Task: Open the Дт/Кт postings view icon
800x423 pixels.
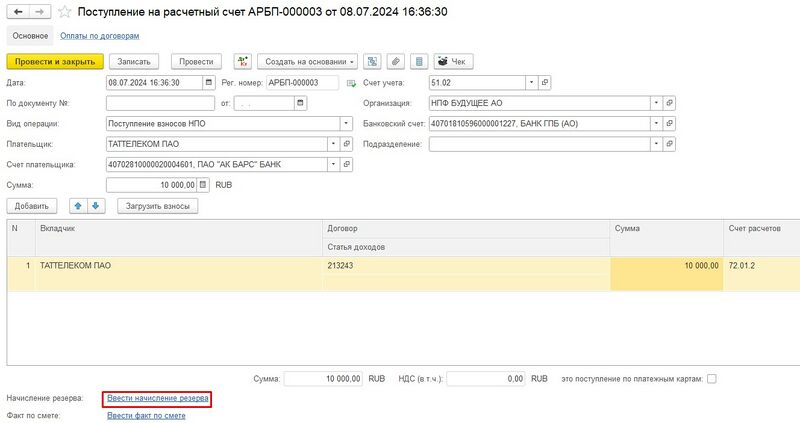Action: point(242,61)
